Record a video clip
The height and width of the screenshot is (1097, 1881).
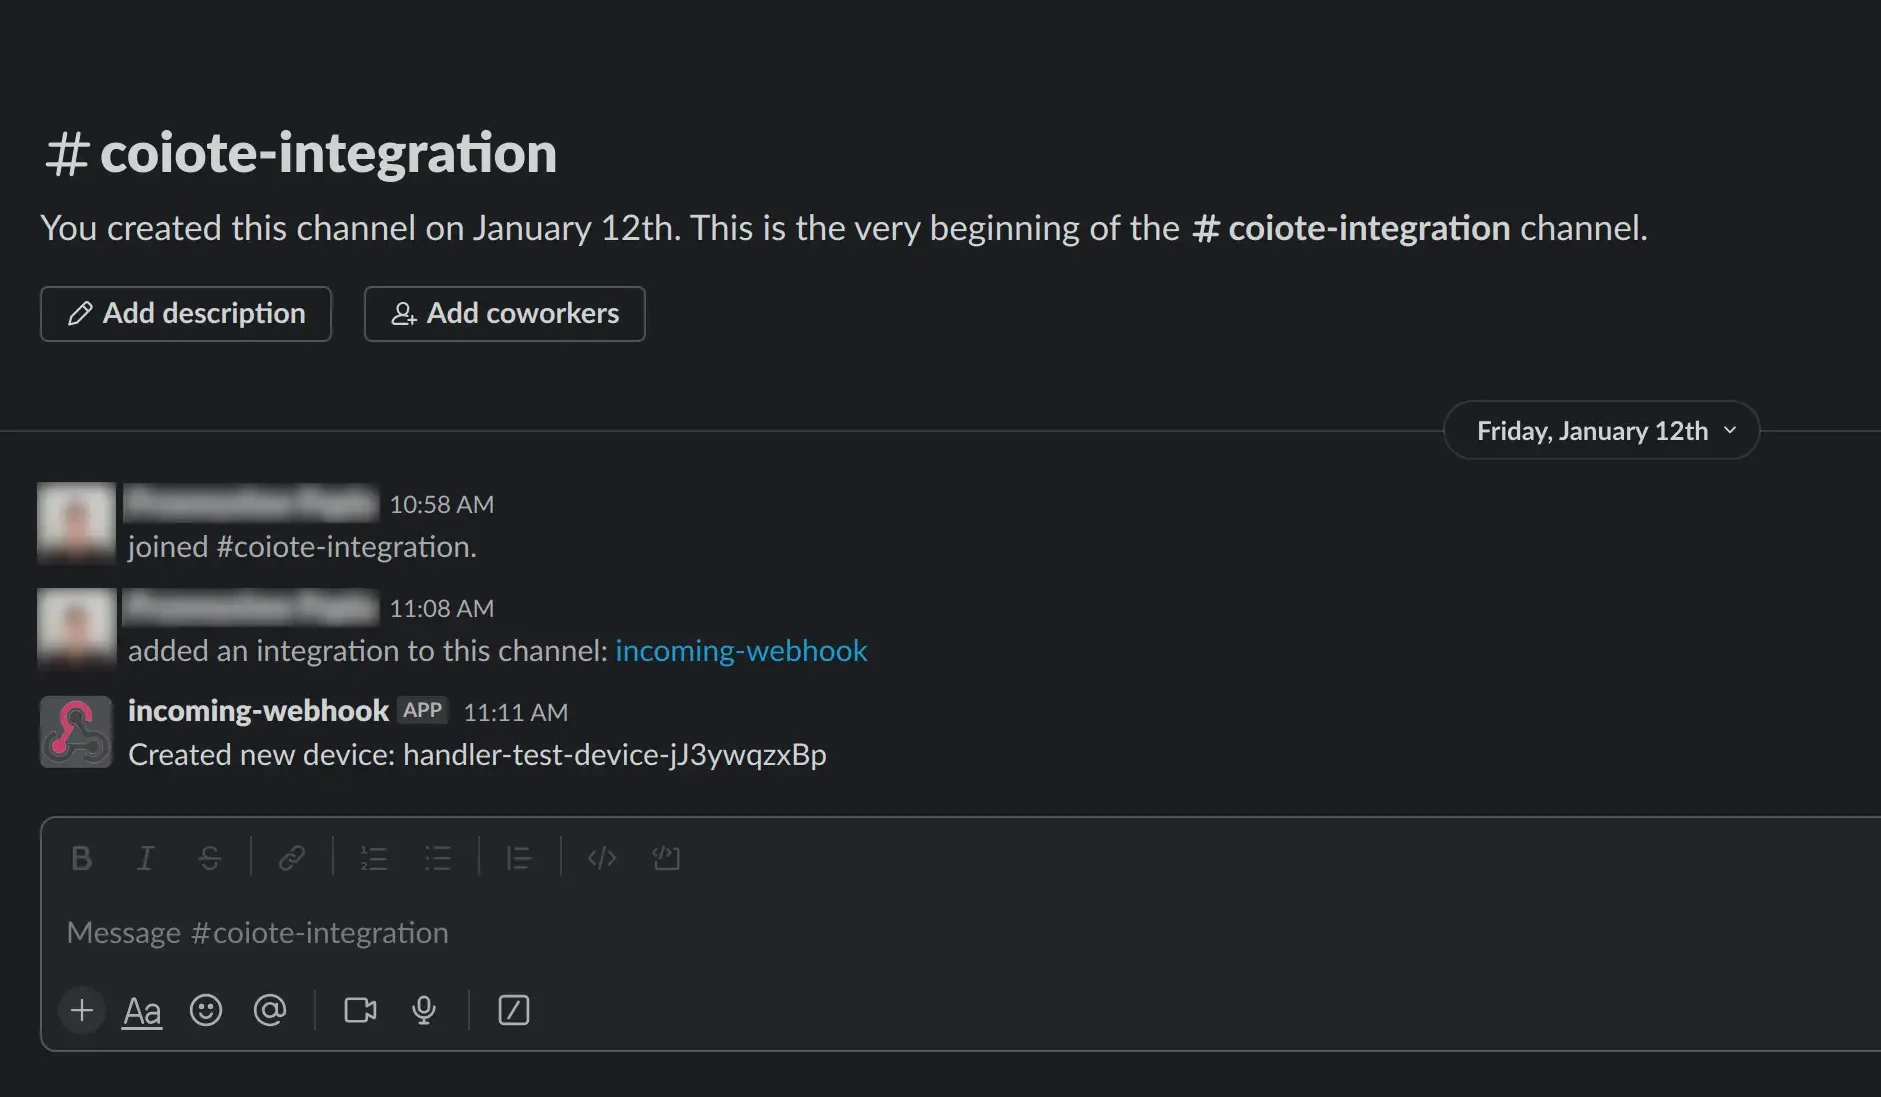[360, 1010]
